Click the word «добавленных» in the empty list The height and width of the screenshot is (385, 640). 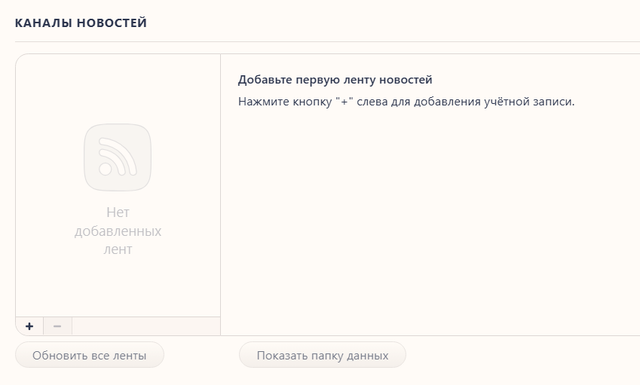(118, 231)
